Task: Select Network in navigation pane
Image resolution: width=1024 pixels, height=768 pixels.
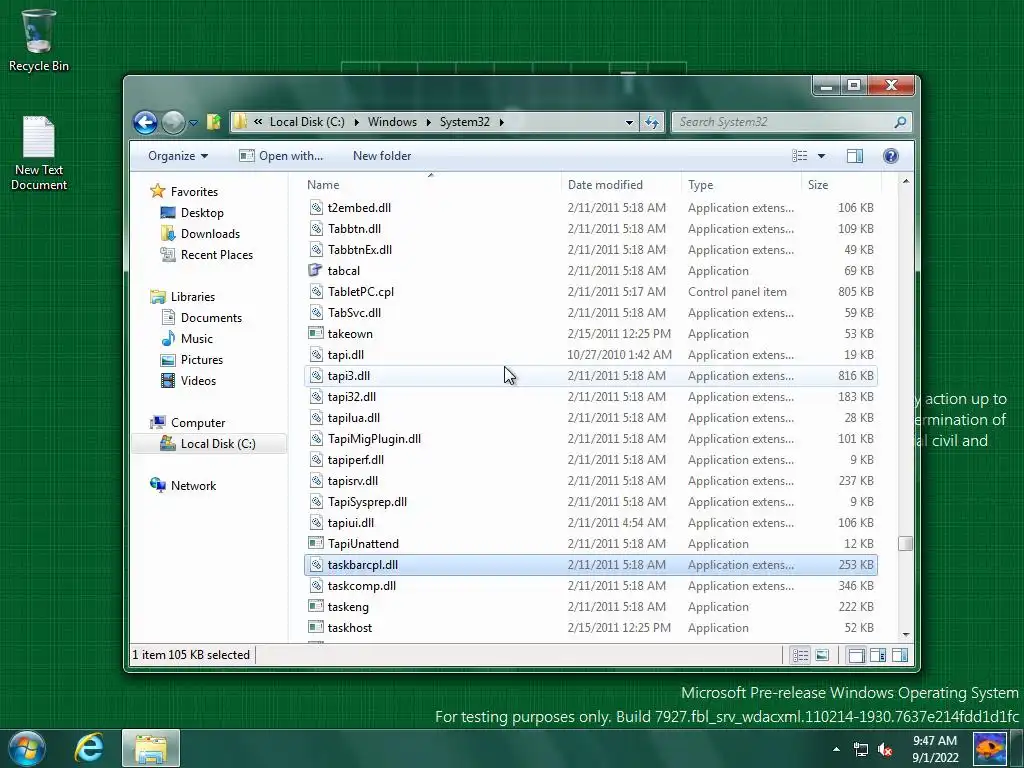Action: [x=193, y=485]
